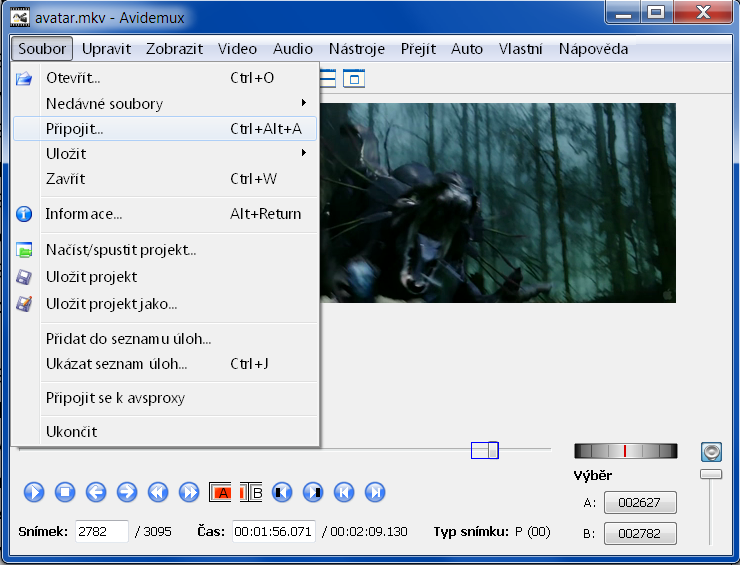Jump to next keyframe (double right arrows)
Screen dimensions: 740x565
coord(189,492)
